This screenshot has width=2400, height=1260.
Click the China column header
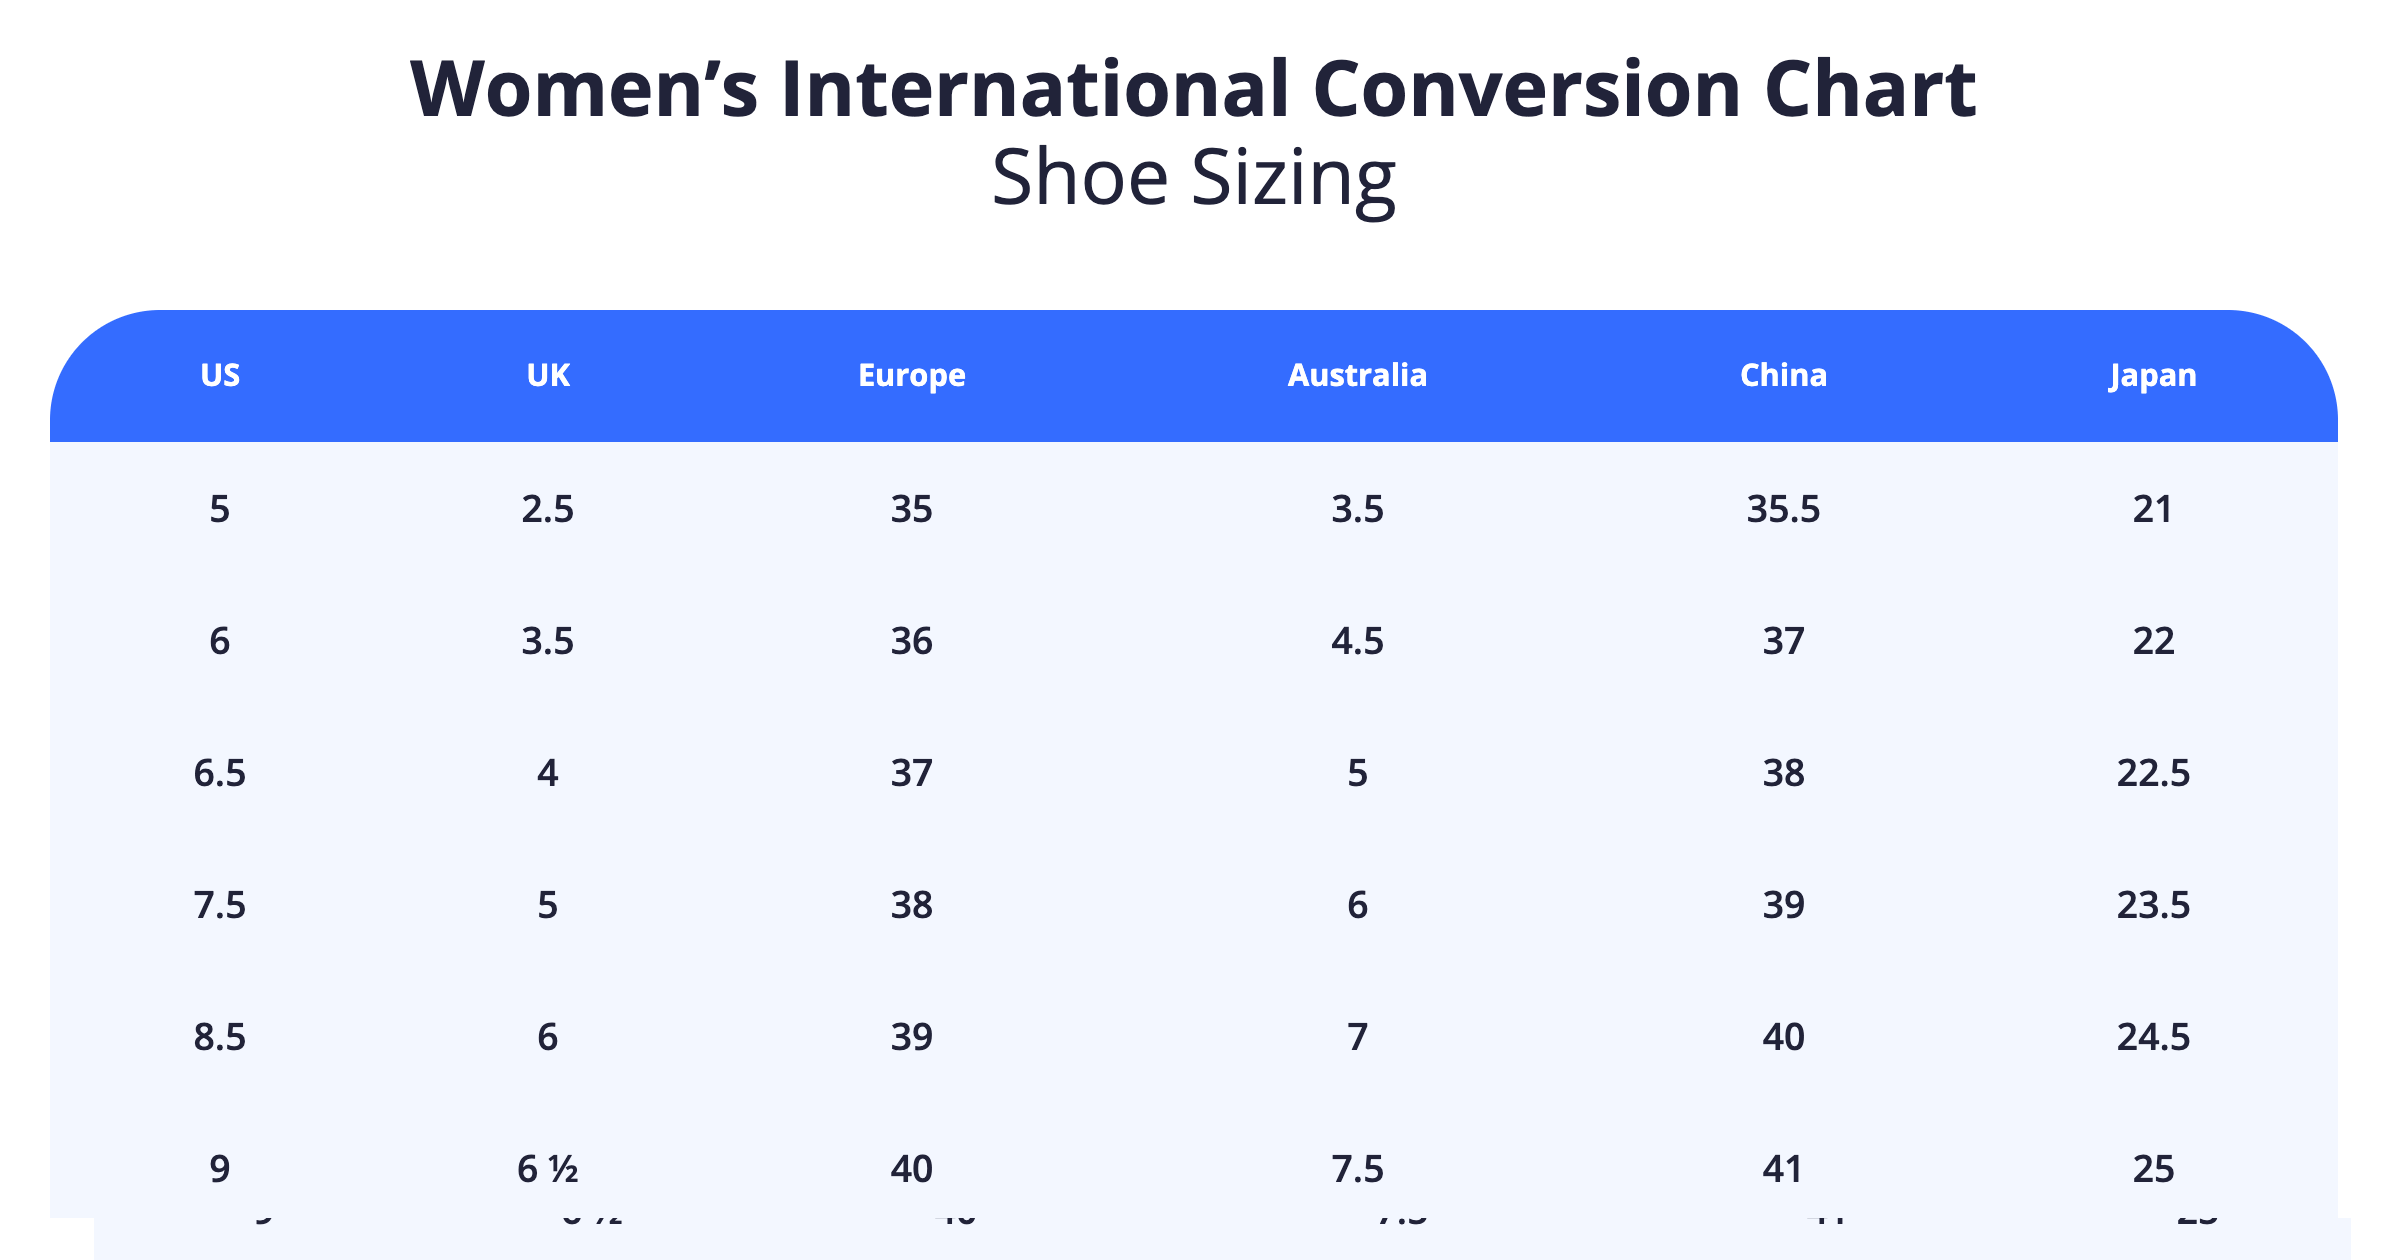click(1783, 375)
